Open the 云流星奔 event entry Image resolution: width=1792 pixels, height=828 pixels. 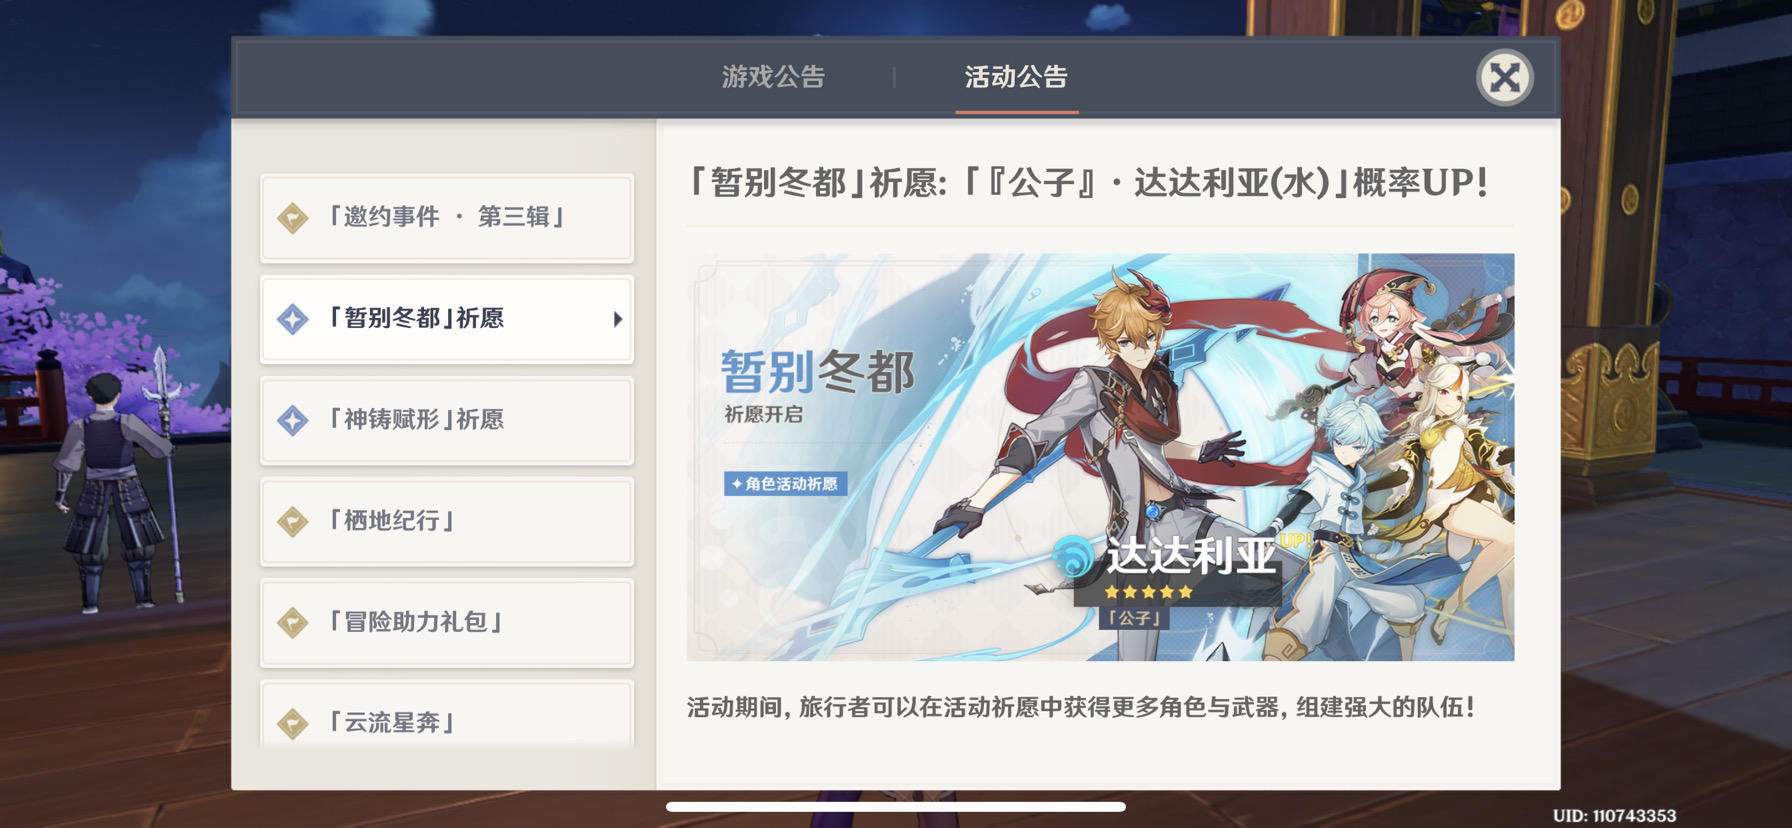click(447, 714)
